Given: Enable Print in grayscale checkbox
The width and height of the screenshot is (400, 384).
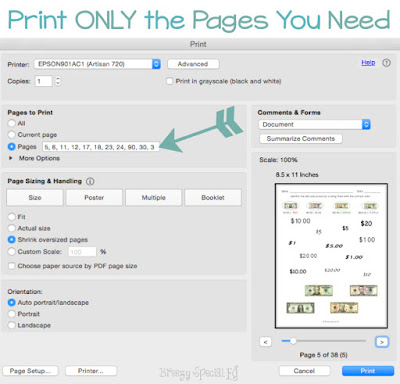Looking at the screenshot, I should 170,81.
